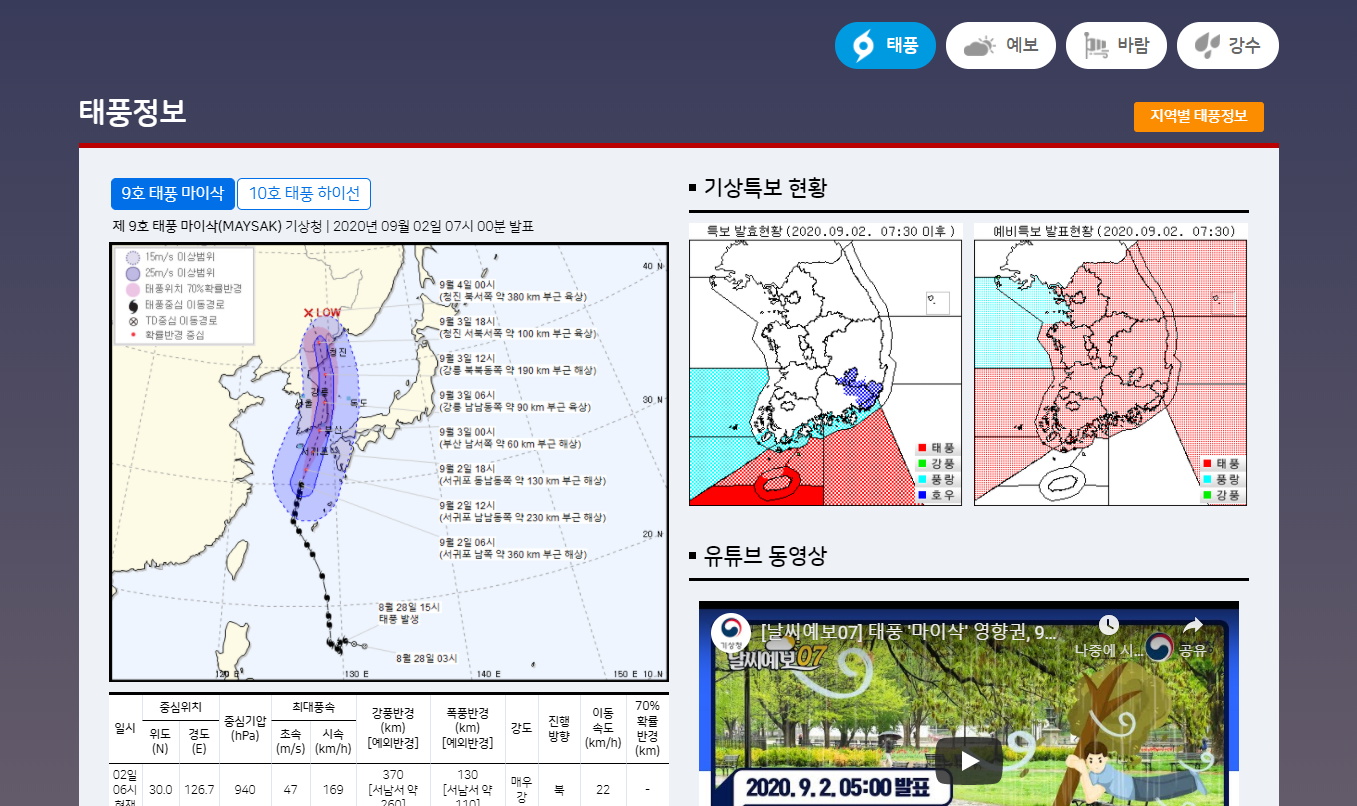1357x806 pixels.
Task: Click the 중심기압 (hPa) column header
Action: [x=245, y=728]
